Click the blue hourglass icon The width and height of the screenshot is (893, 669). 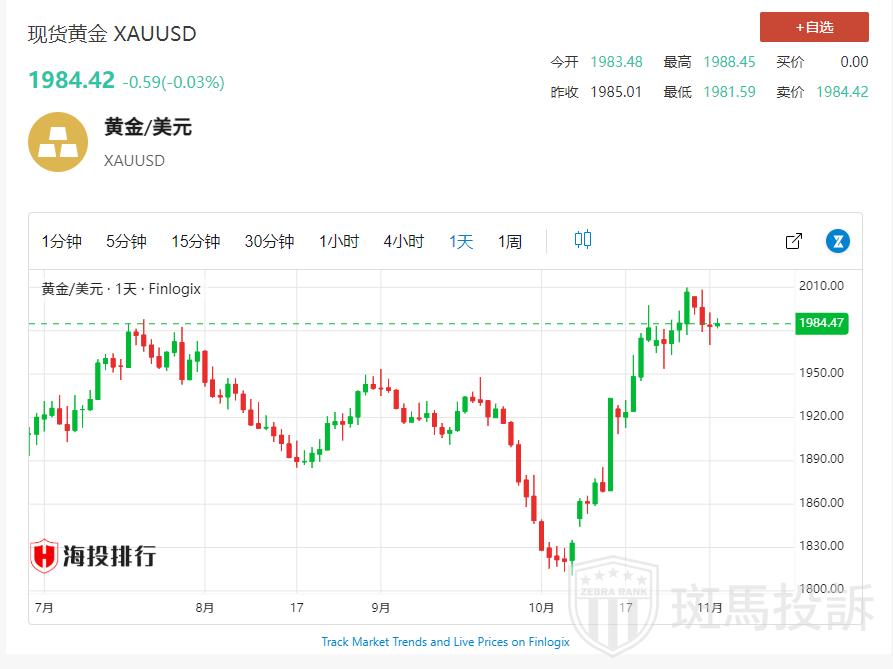coord(837,241)
